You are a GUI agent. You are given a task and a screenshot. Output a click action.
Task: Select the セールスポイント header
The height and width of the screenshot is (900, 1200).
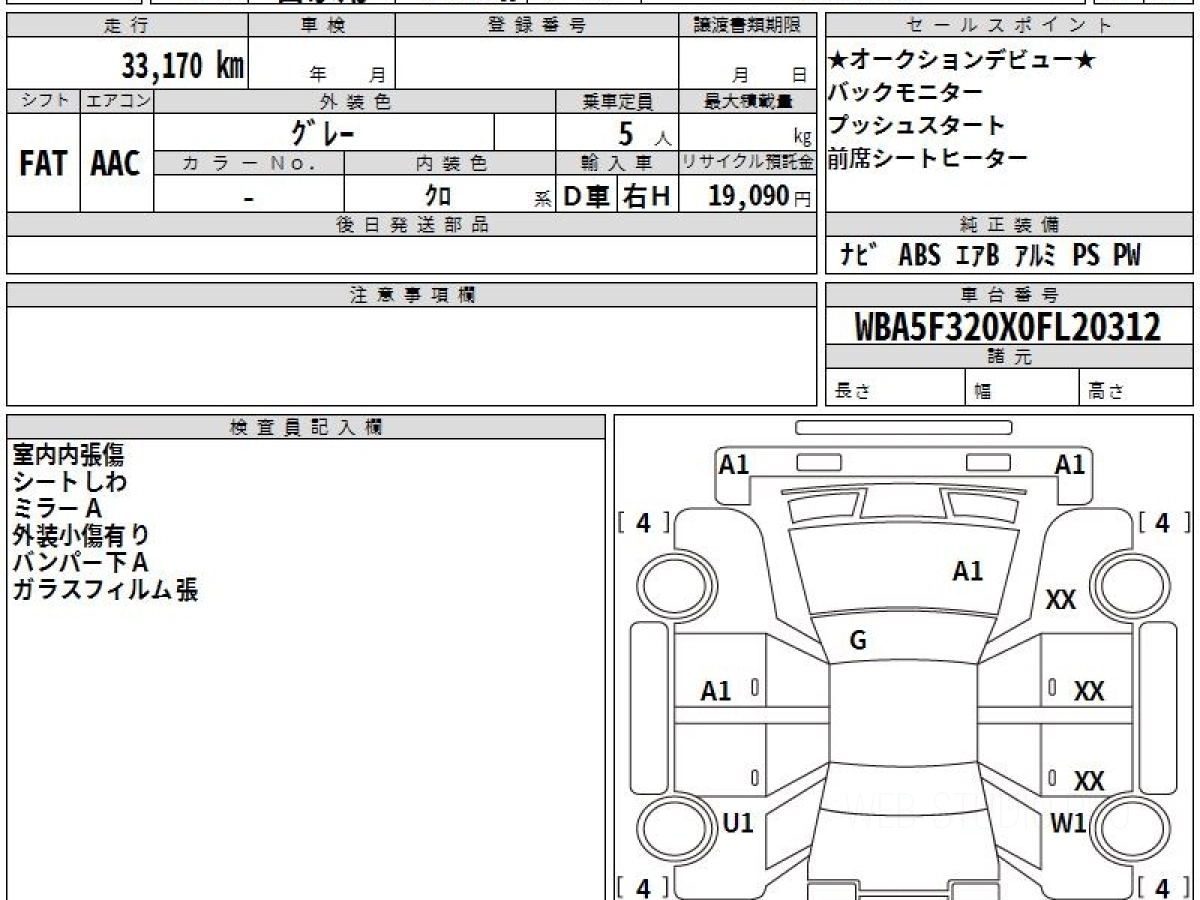click(x=1009, y=26)
